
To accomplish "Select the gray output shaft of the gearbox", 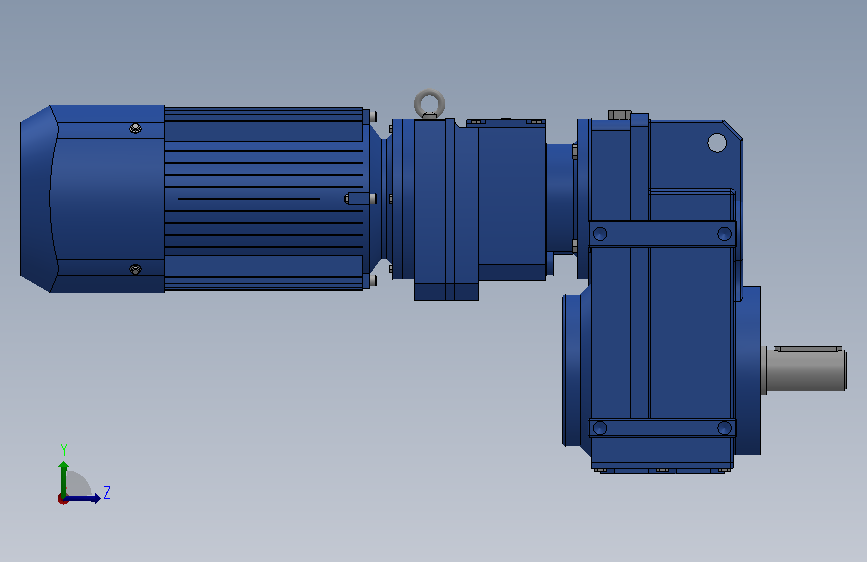I will (x=806, y=370).
